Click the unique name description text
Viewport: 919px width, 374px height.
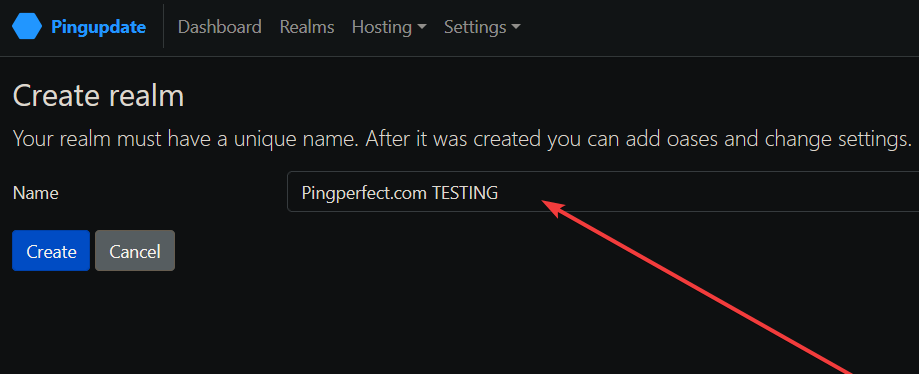pos(462,140)
